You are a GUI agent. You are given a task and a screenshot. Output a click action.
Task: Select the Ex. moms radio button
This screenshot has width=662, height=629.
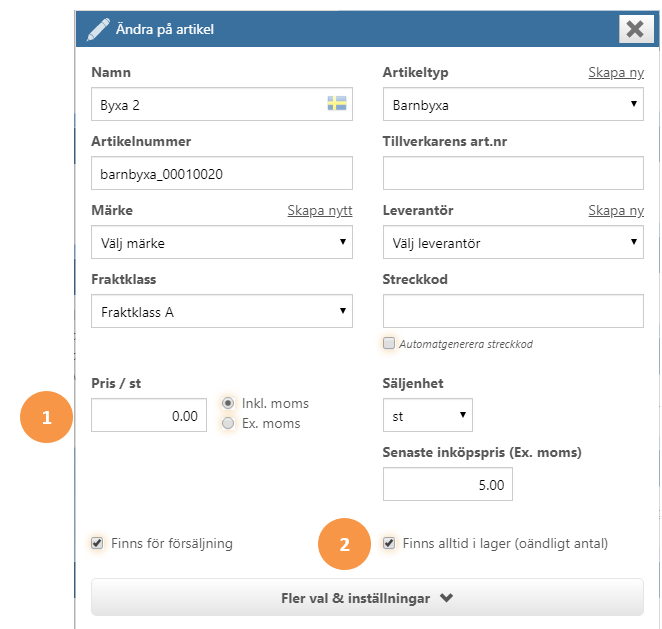228,423
